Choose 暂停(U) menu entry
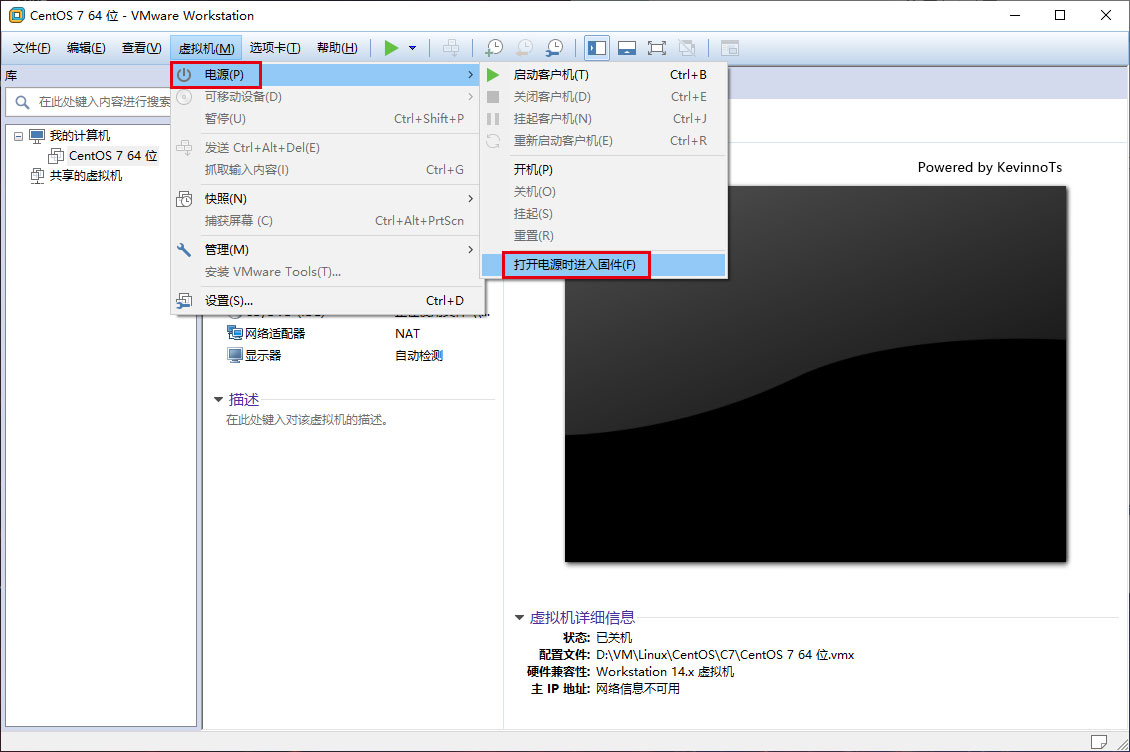The image size is (1130, 752). pyautogui.click(x=325, y=118)
